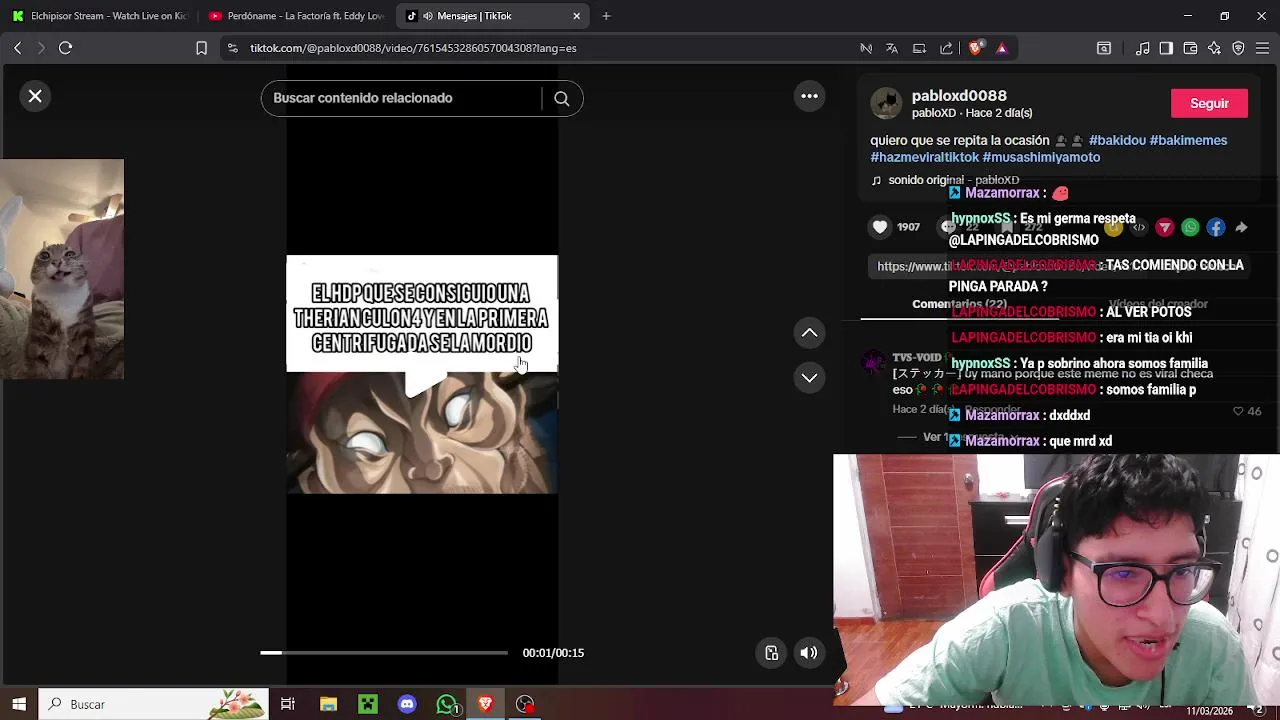Like the video with heart icon
The width and height of the screenshot is (1280, 720).
(879, 227)
